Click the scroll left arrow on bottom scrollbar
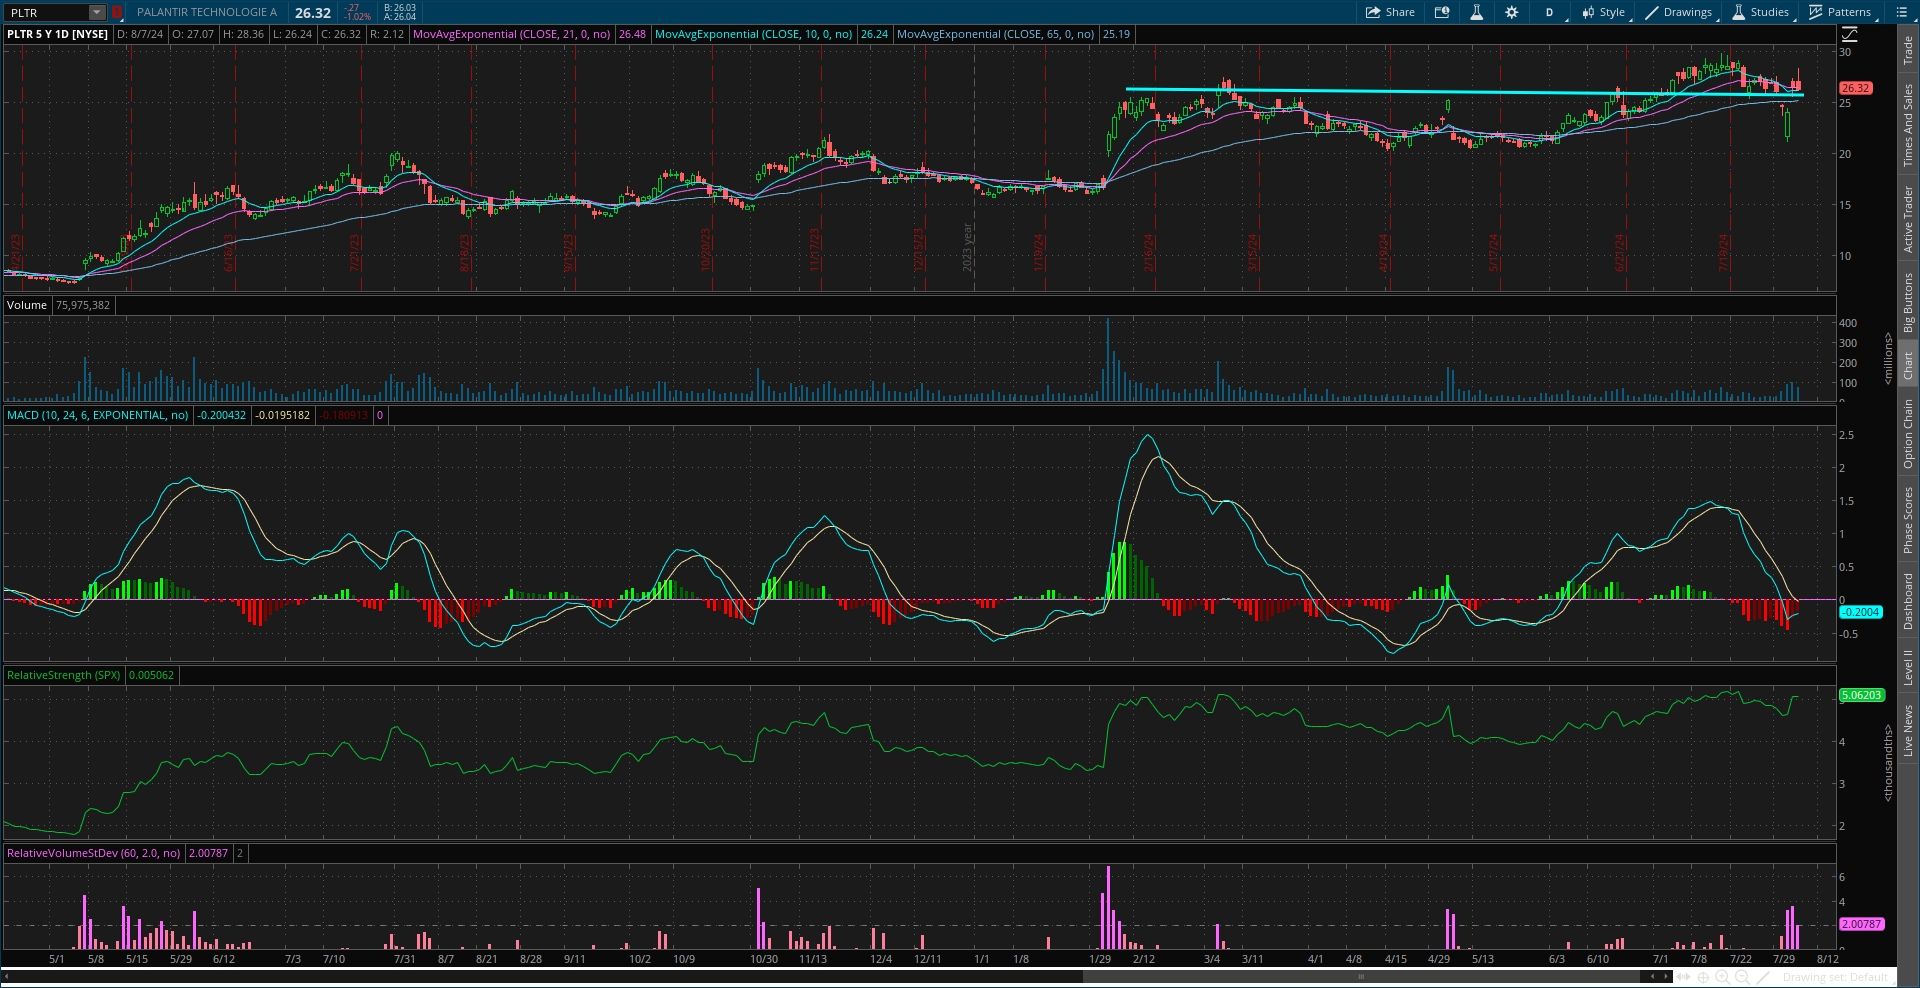Image resolution: width=1920 pixels, height=988 pixels. click(x=6, y=977)
